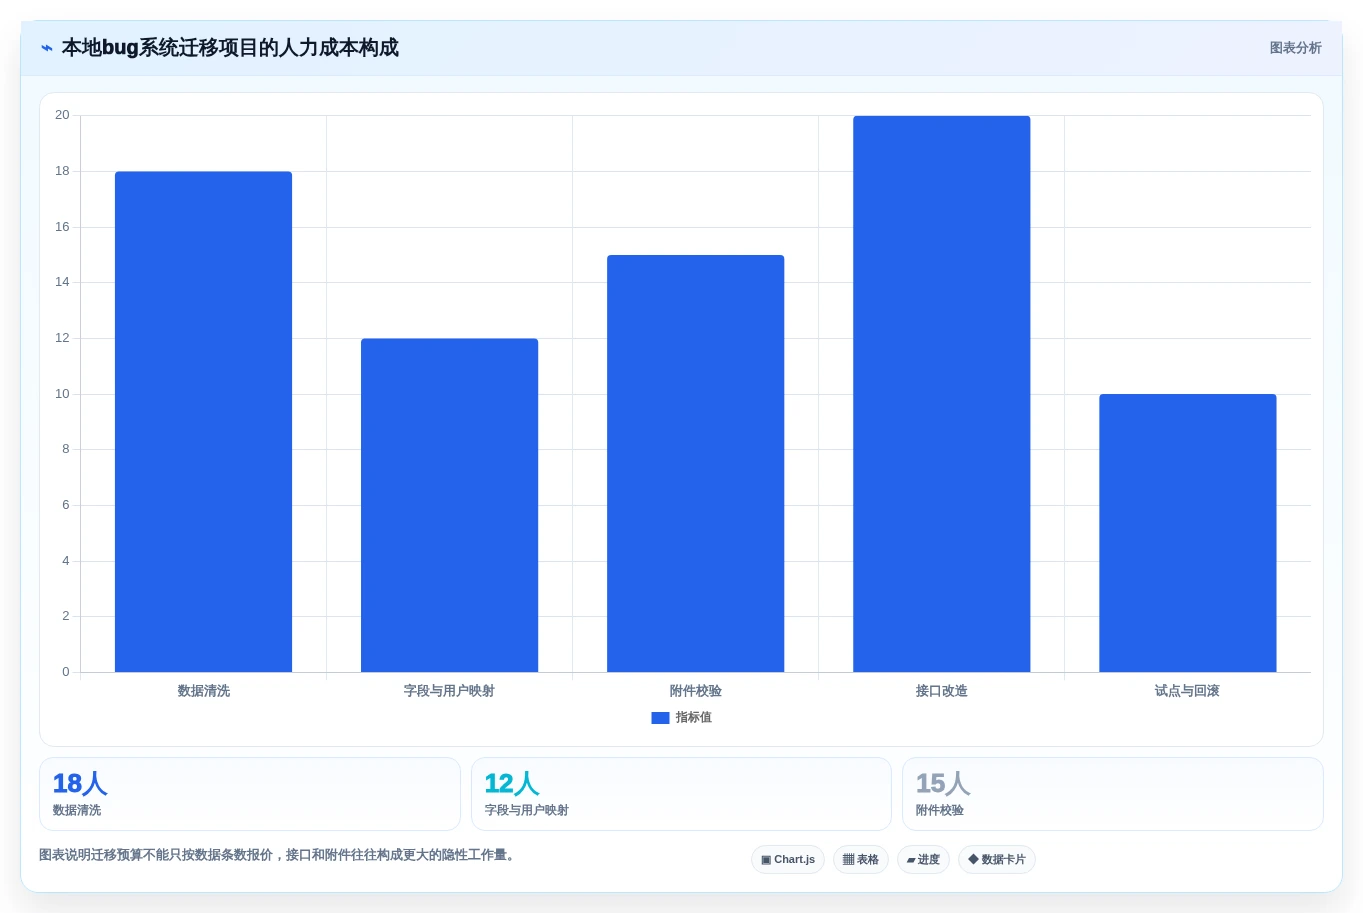Select the 字段与用户映射 bar
Image resolution: width=1363 pixels, height=913 pixels.
[x=449, y=505]
